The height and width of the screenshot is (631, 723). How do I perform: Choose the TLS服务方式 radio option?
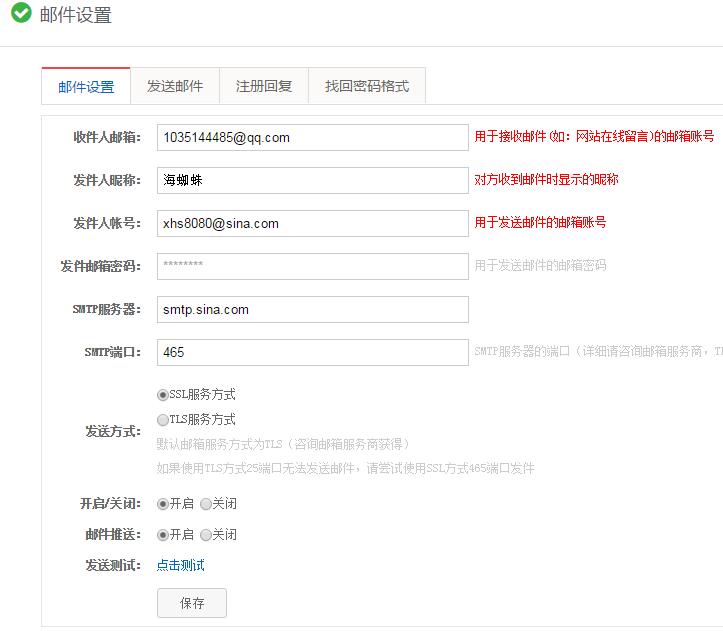point(163,420)
